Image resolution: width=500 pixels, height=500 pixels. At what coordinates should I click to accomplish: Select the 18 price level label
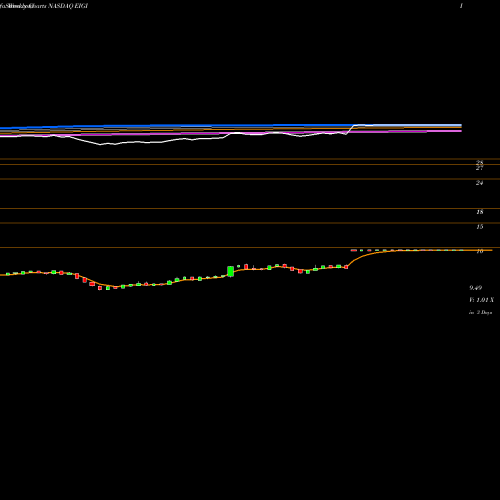pyautogui.click(x=480, y=212)
